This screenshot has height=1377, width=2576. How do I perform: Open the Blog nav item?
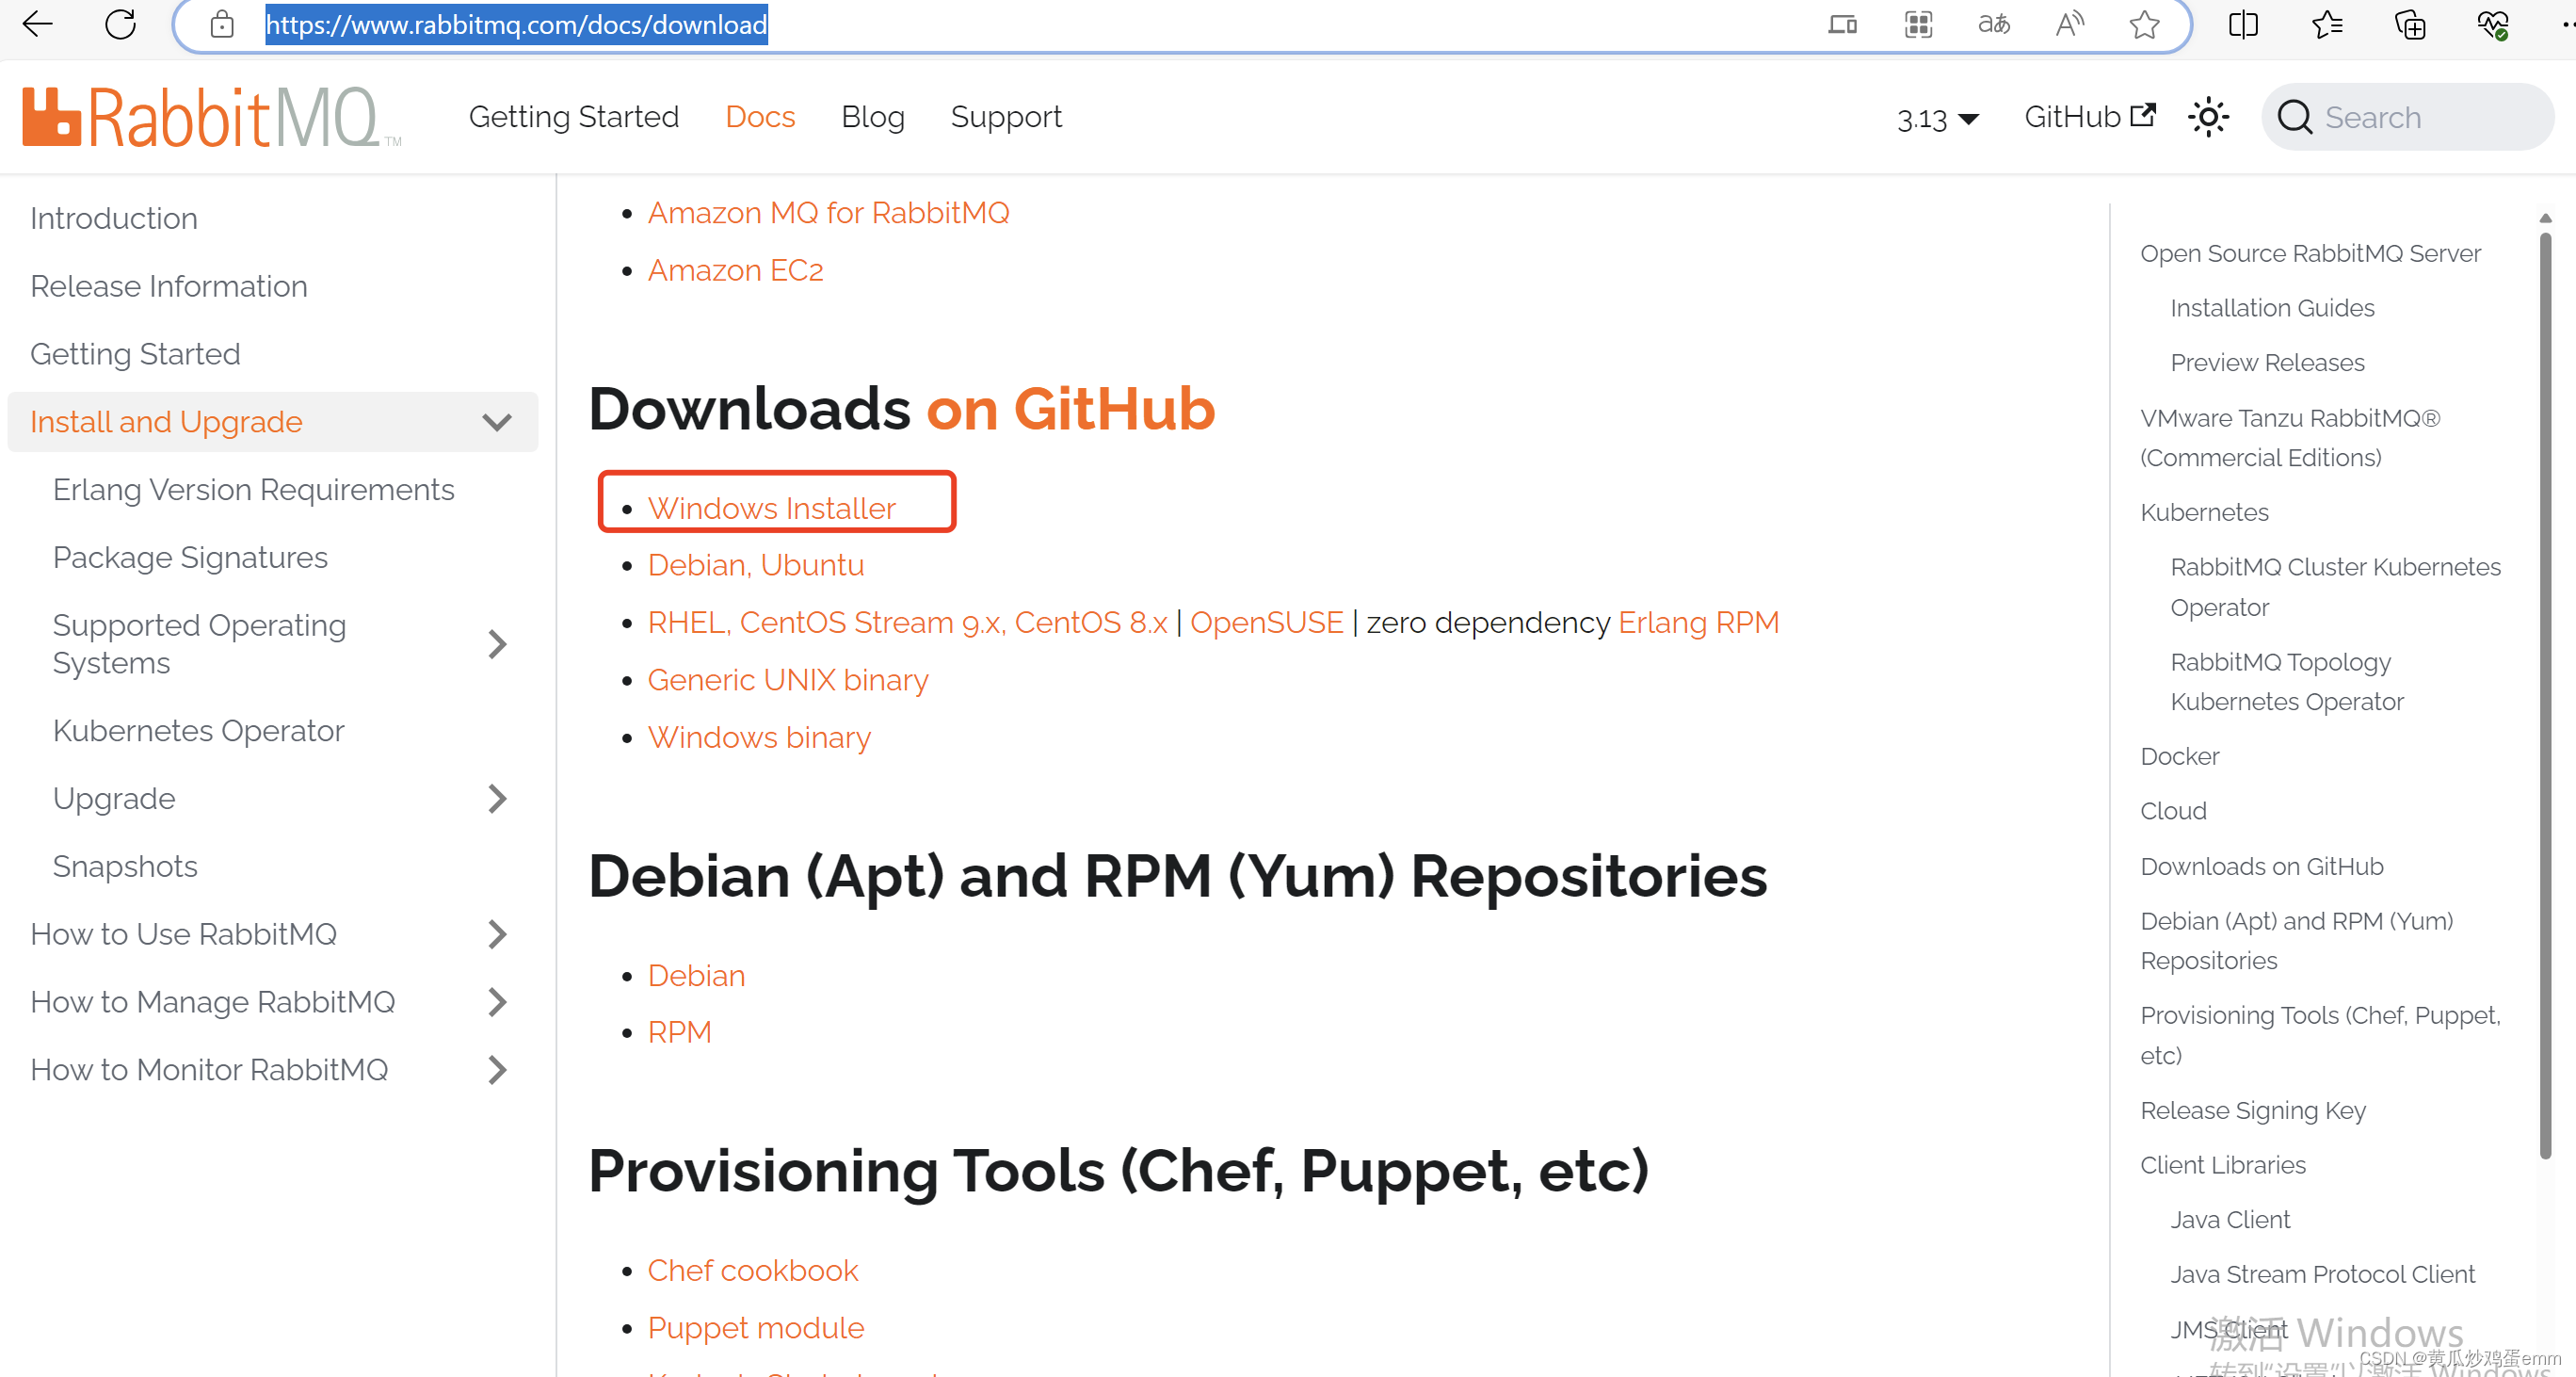coord(872,117)
